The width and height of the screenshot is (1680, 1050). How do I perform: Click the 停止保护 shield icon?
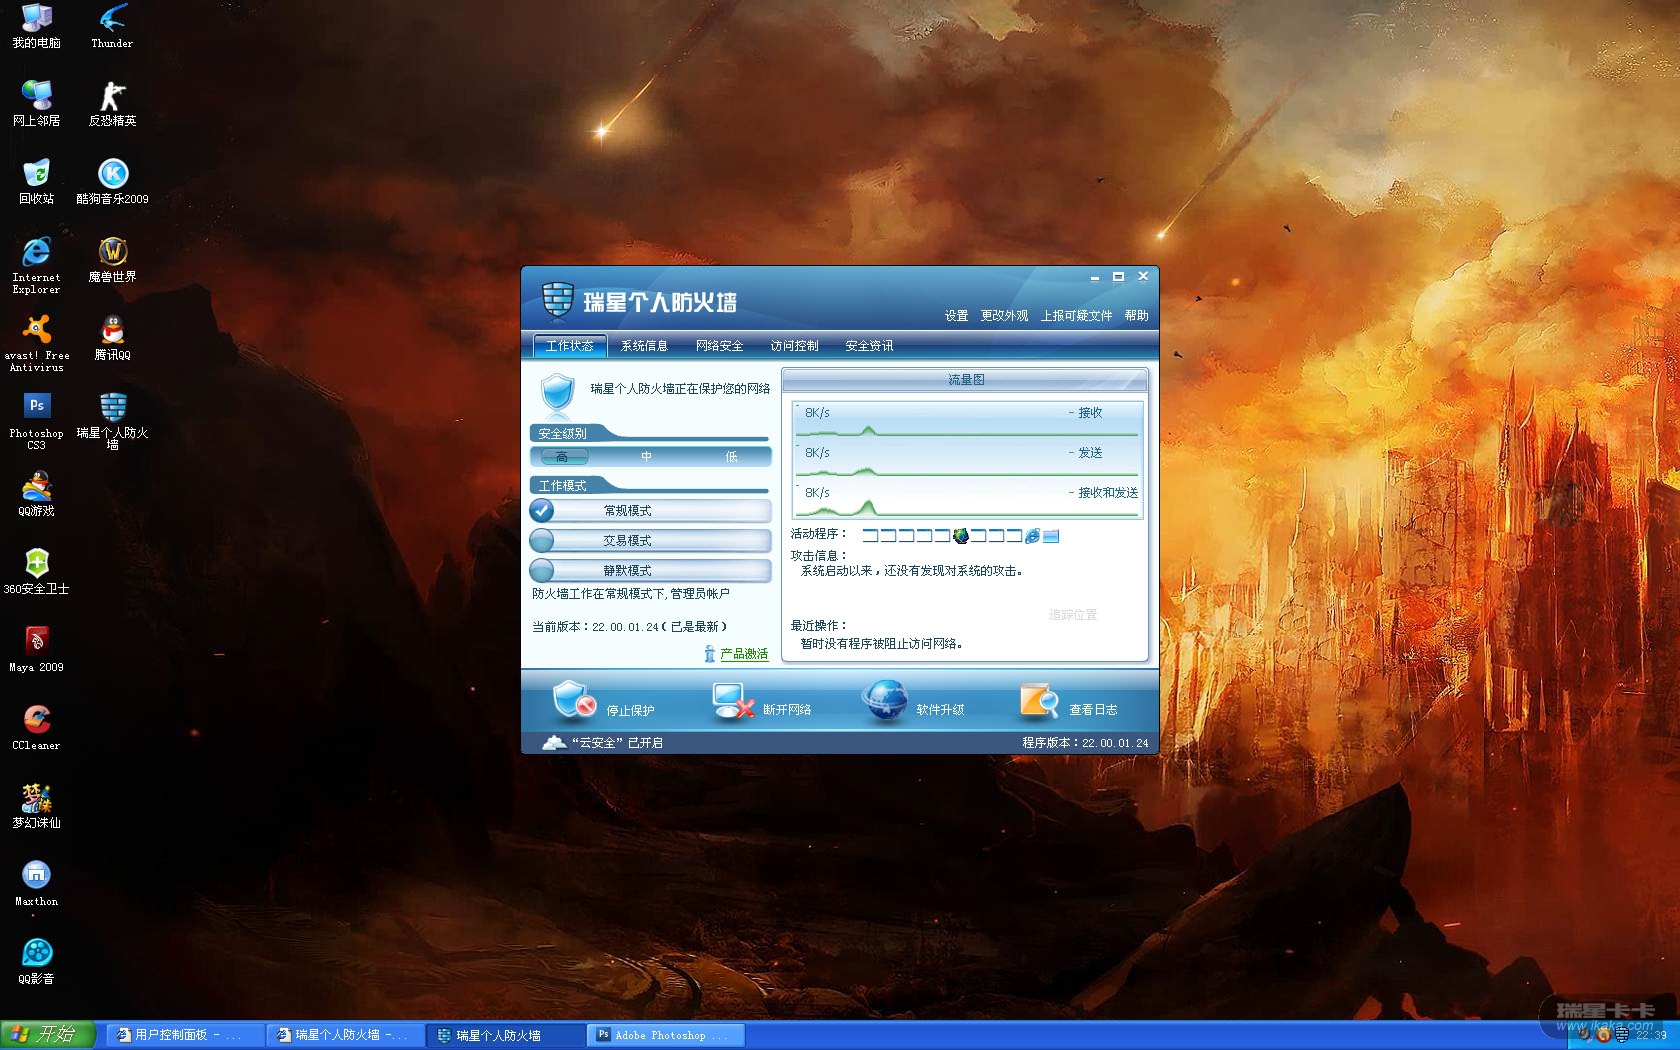tap(574, 700)
